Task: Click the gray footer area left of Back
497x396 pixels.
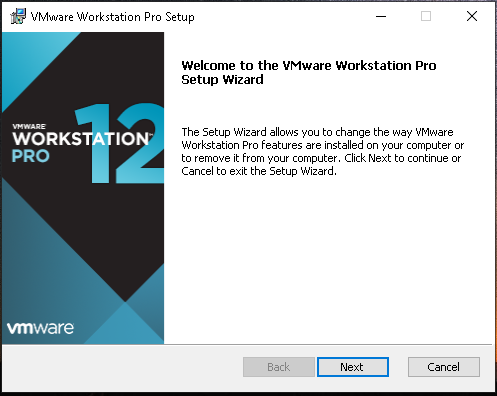Action: (x=122, y=367)
